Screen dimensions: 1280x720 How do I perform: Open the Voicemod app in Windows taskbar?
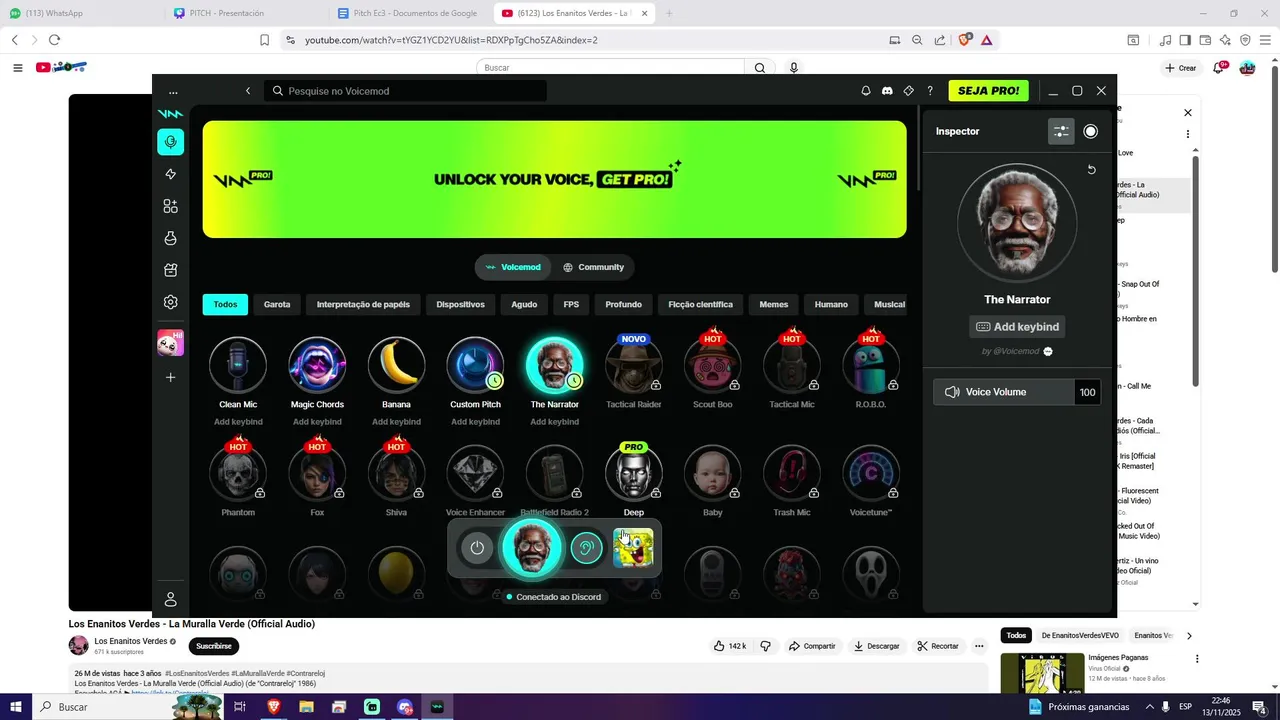[437, 707]
